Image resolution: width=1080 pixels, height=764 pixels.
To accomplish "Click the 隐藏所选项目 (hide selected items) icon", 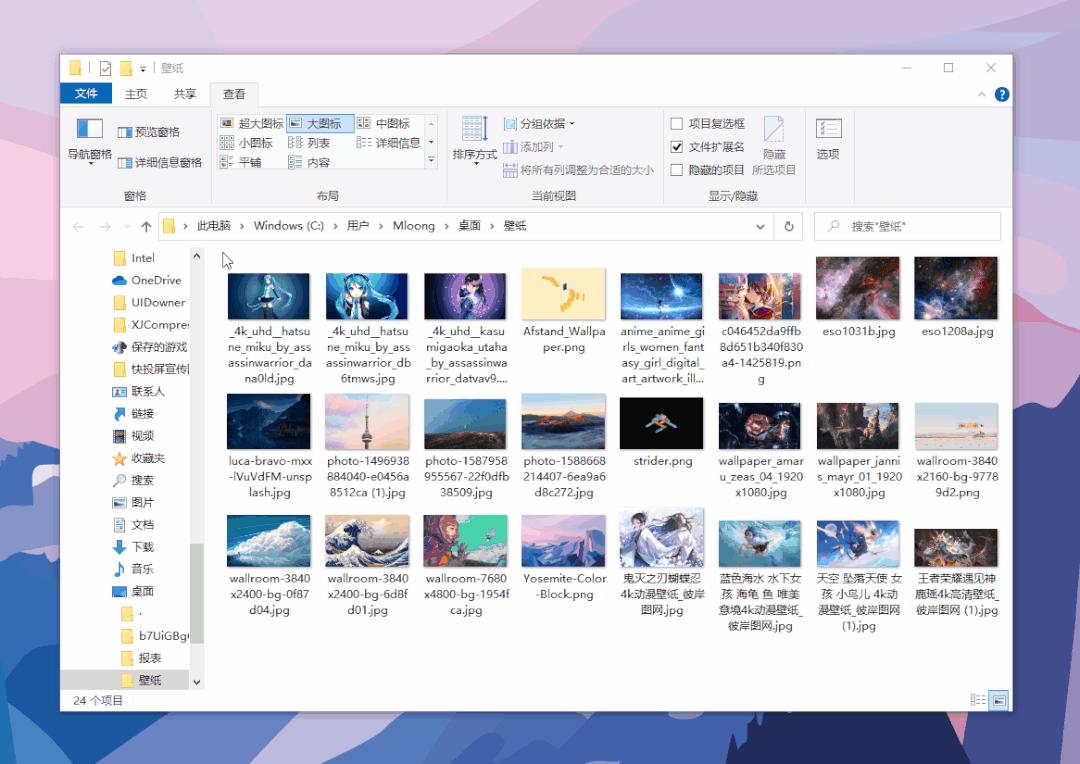I will click(x=775, y=140).
